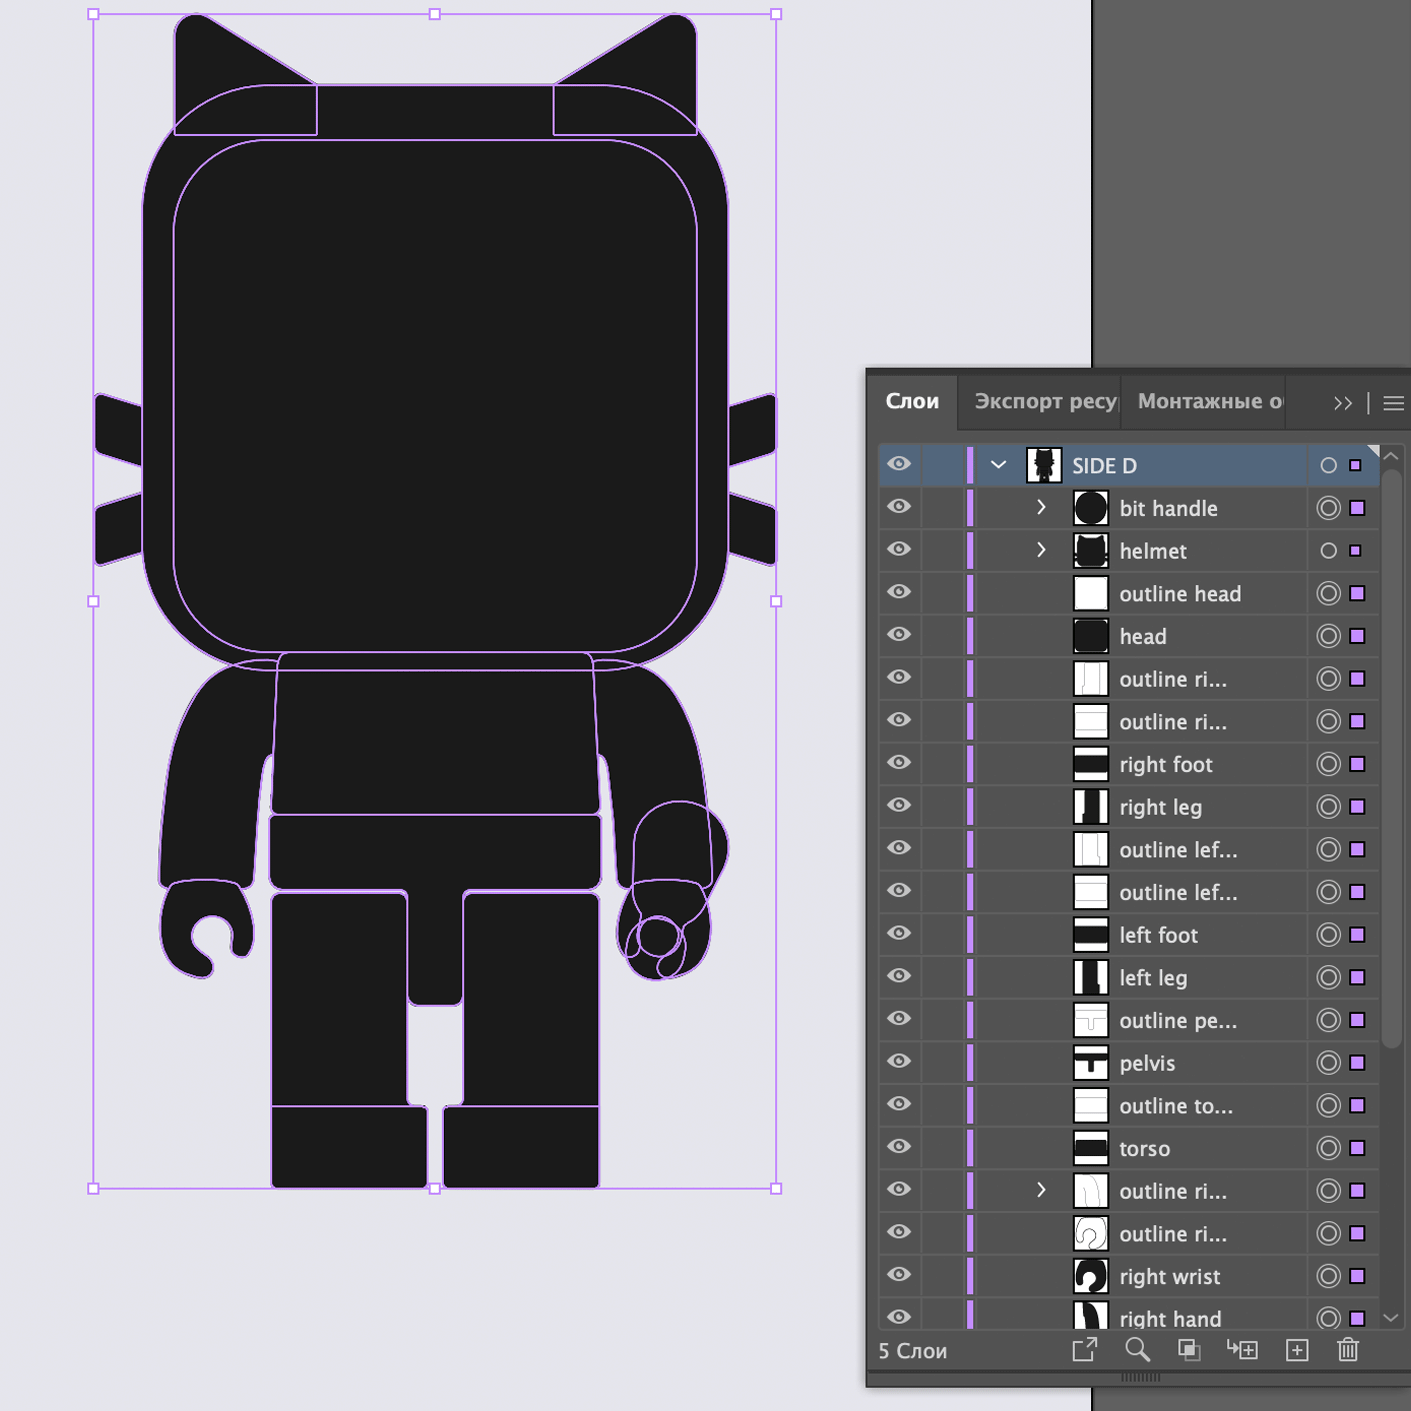This screenshot has width=1411, height=1411.
Task: Click the Locate Object magnifier icon
Action: [x=1137, y=1350]
